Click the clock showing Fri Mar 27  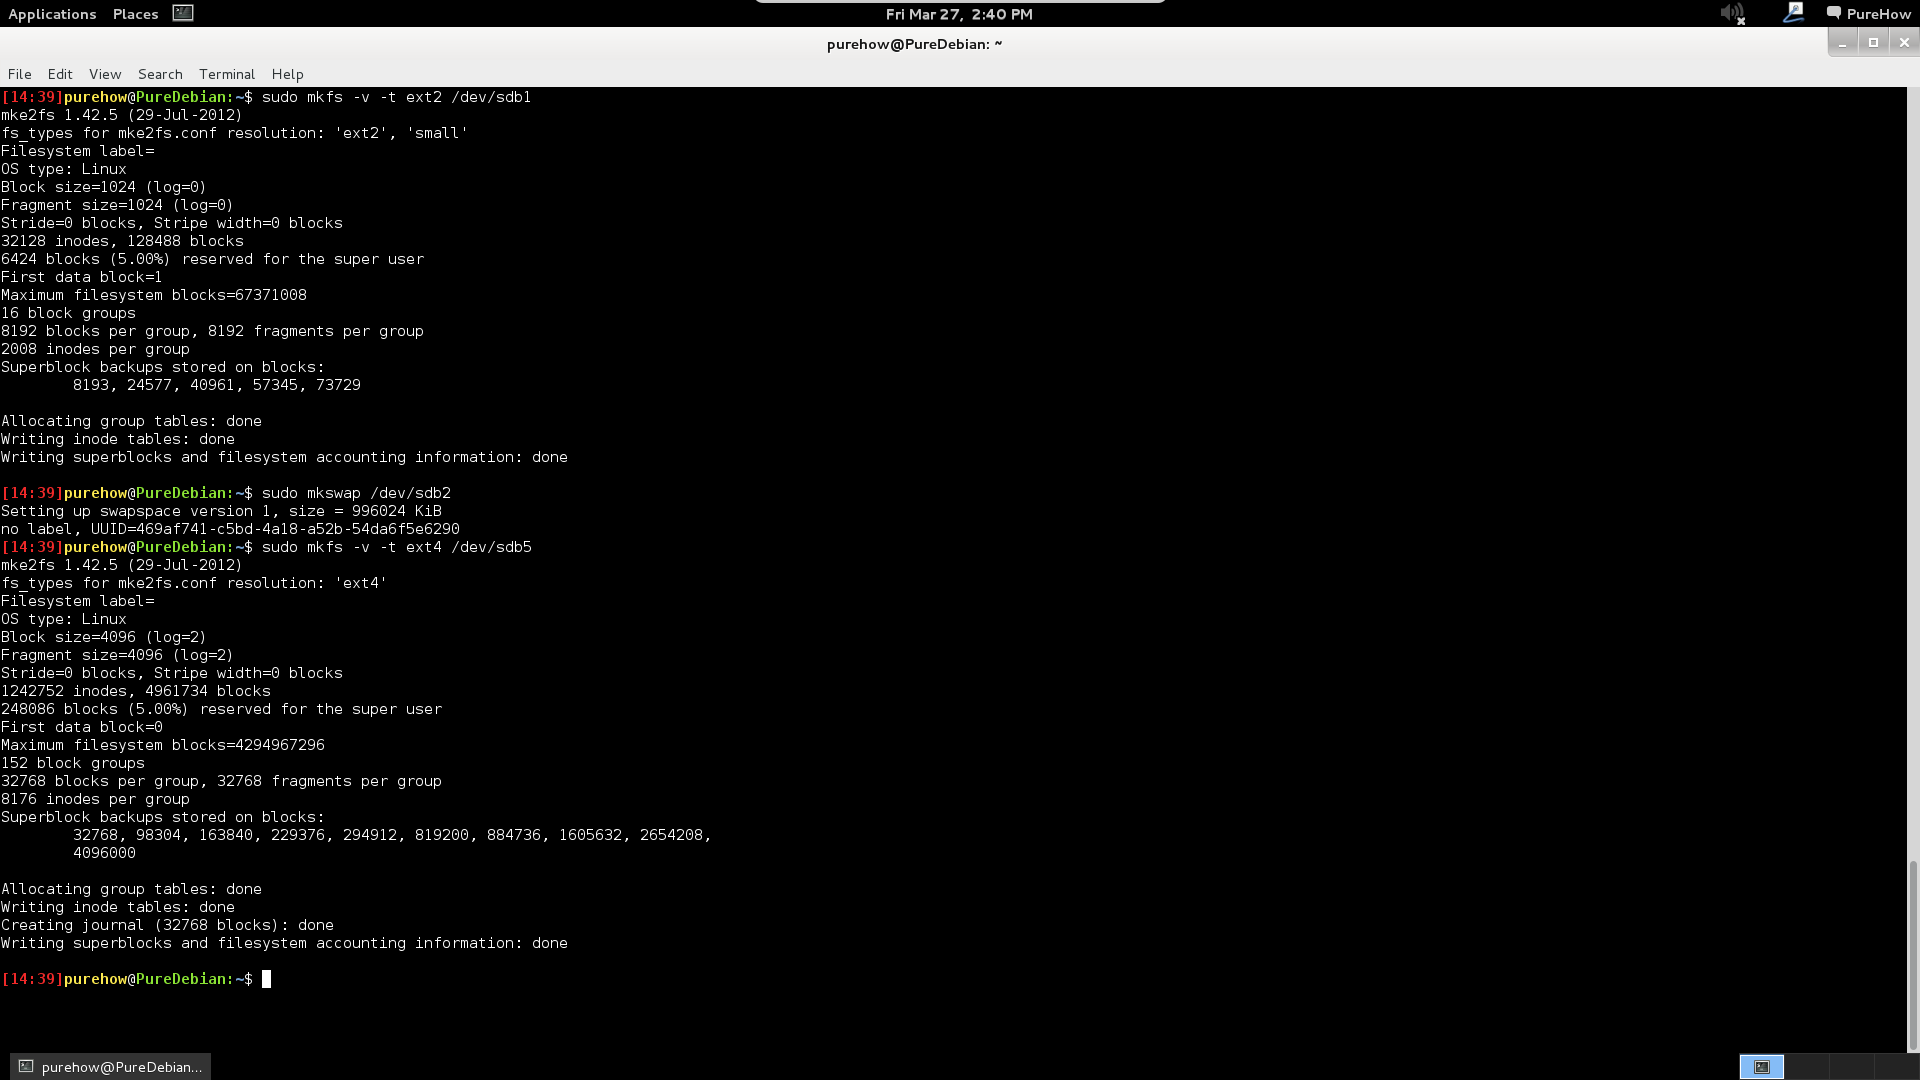pyautogui.click(x=958, y=14)
